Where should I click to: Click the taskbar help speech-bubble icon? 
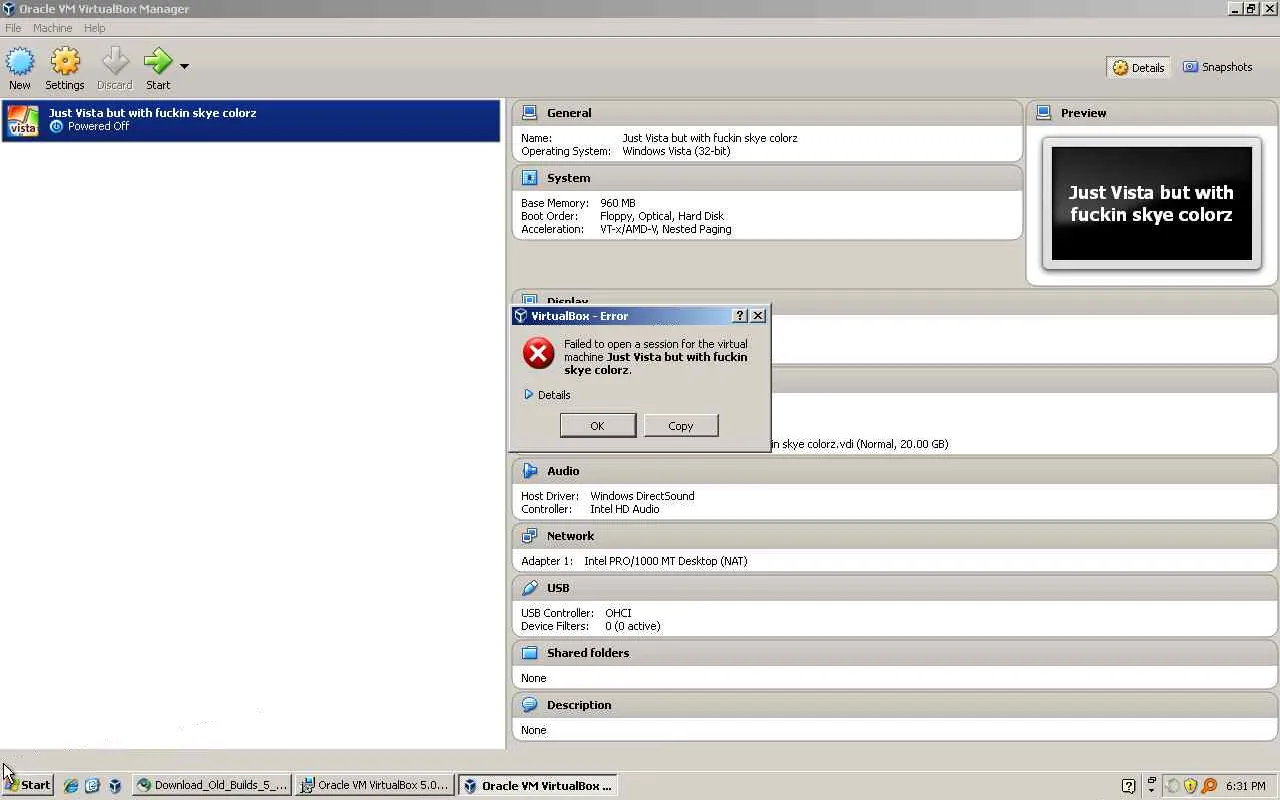coord(1129,786)
